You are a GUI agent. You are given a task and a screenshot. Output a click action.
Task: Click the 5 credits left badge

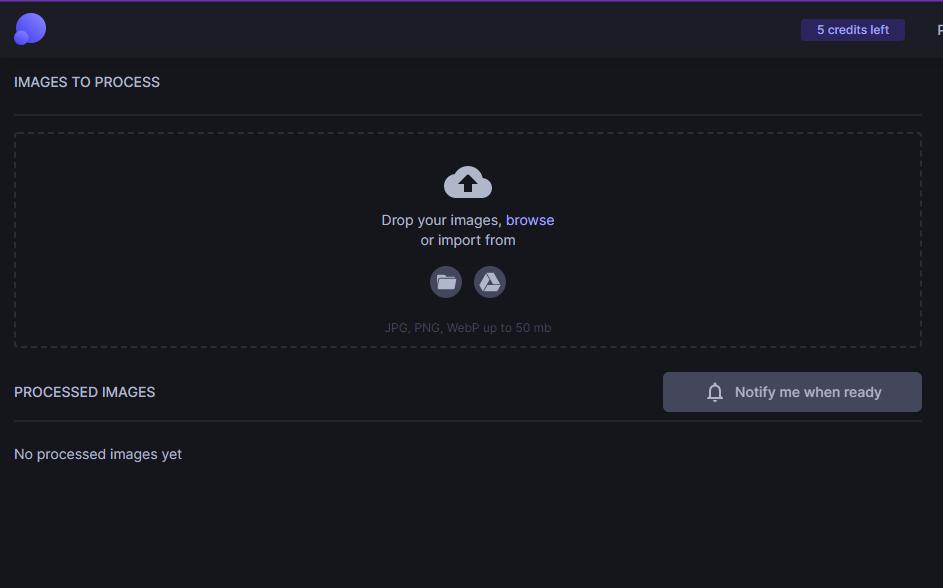pyautogui.click(x=852, y=29)
